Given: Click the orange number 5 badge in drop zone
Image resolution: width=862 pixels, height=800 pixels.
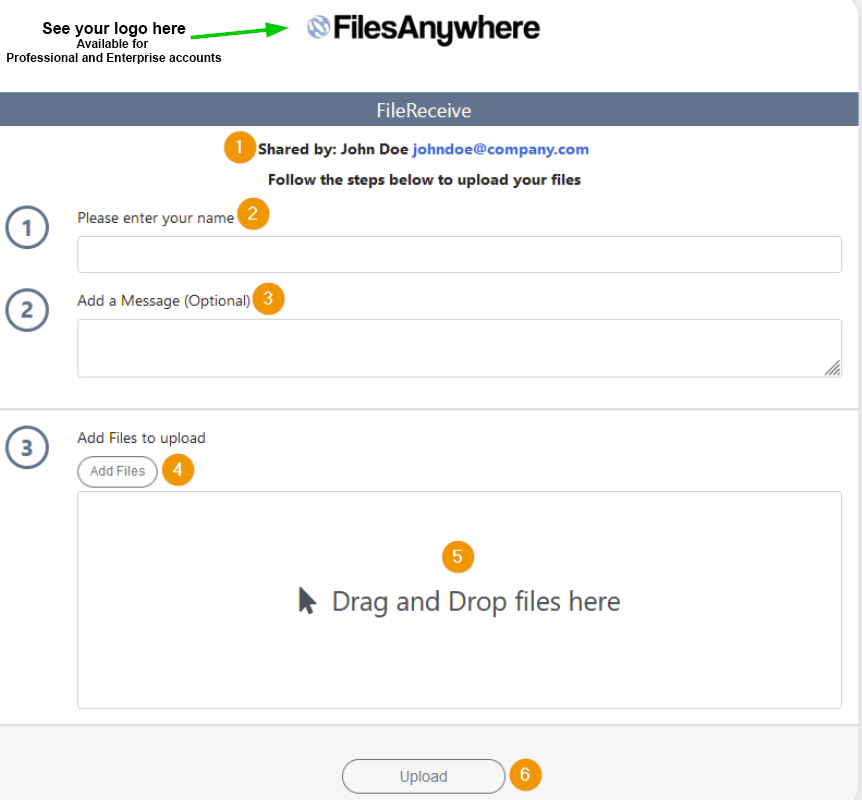Looking at the screenshot, I should 457,556.
